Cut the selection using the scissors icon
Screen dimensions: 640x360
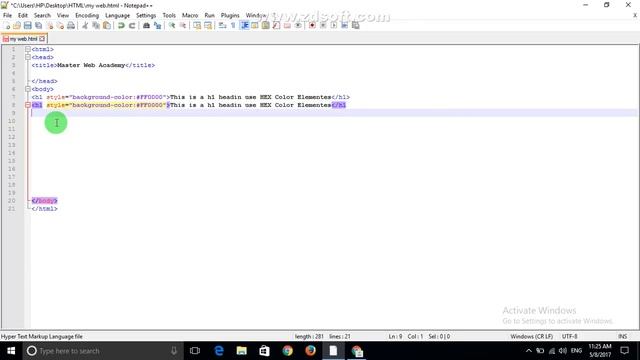85,25
